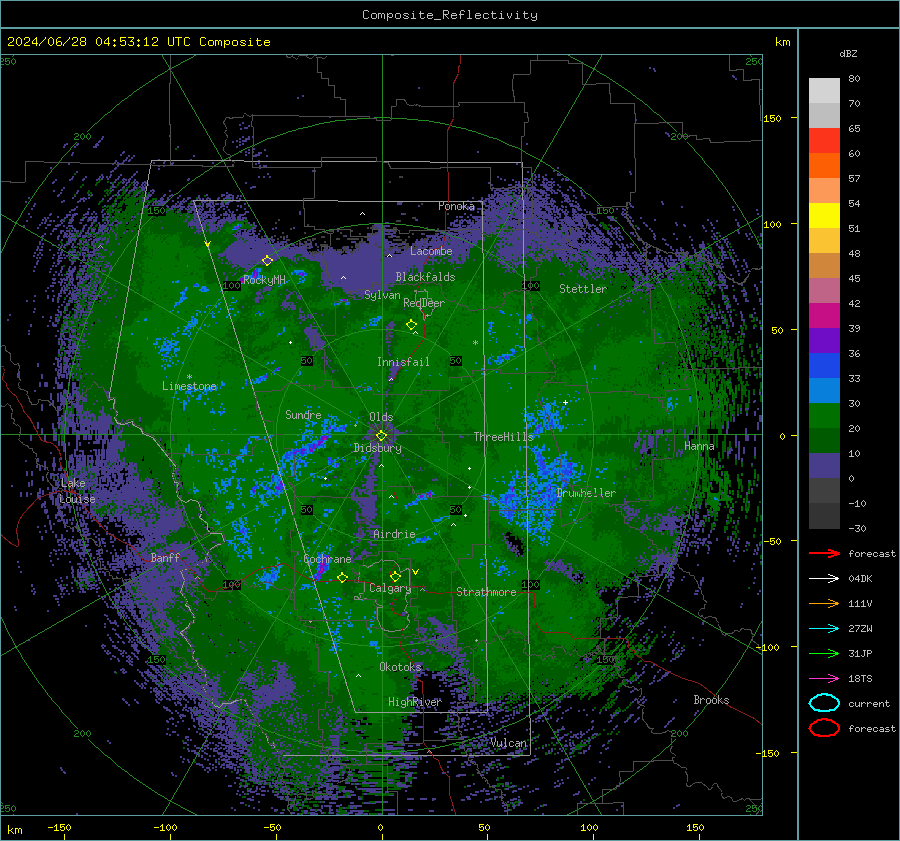Click the bright green swatch between 30 and 20
Screen dimensions: 900x841
coord(824,416)
